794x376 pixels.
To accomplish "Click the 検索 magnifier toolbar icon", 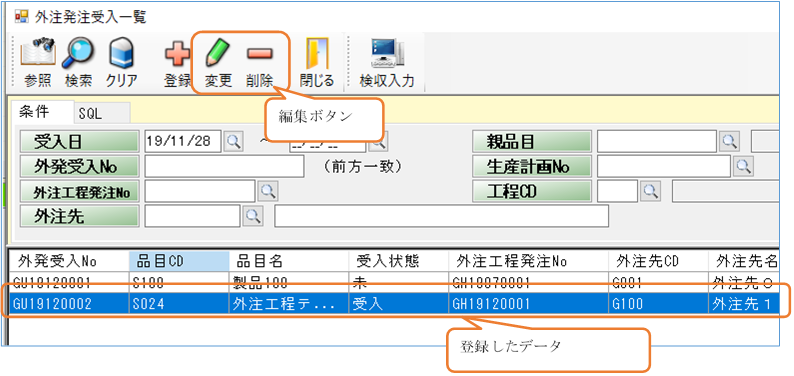I will [x=78, y=53].
